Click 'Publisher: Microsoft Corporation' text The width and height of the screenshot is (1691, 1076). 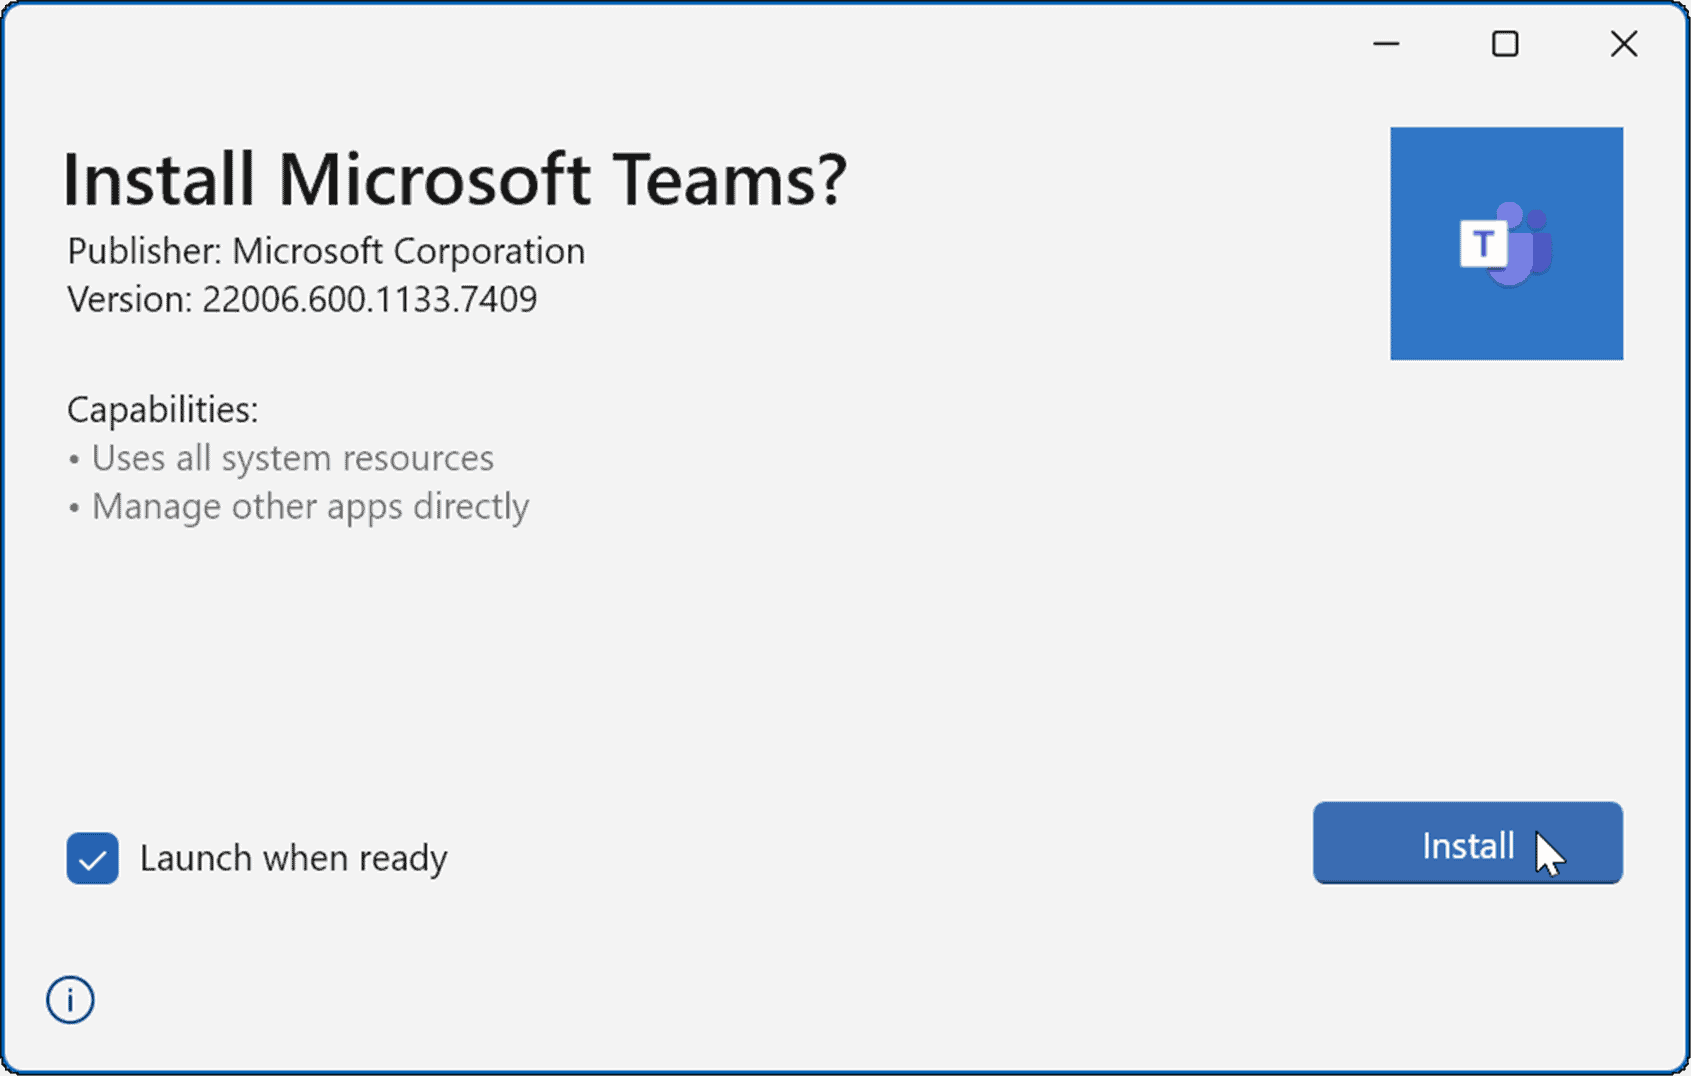pos(325,251)
